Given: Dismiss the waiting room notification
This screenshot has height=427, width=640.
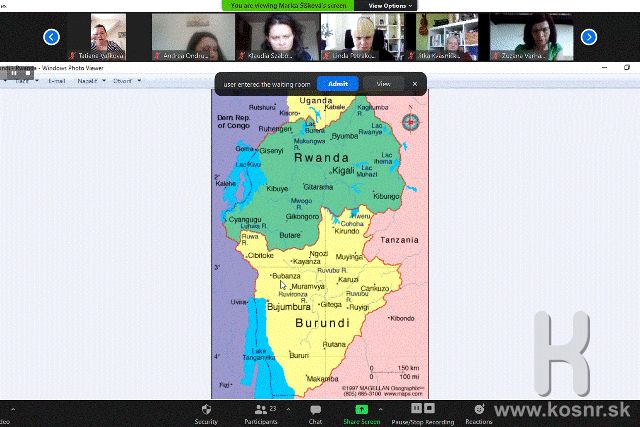Looking at the screenshot, I should [x=415, y=84].
